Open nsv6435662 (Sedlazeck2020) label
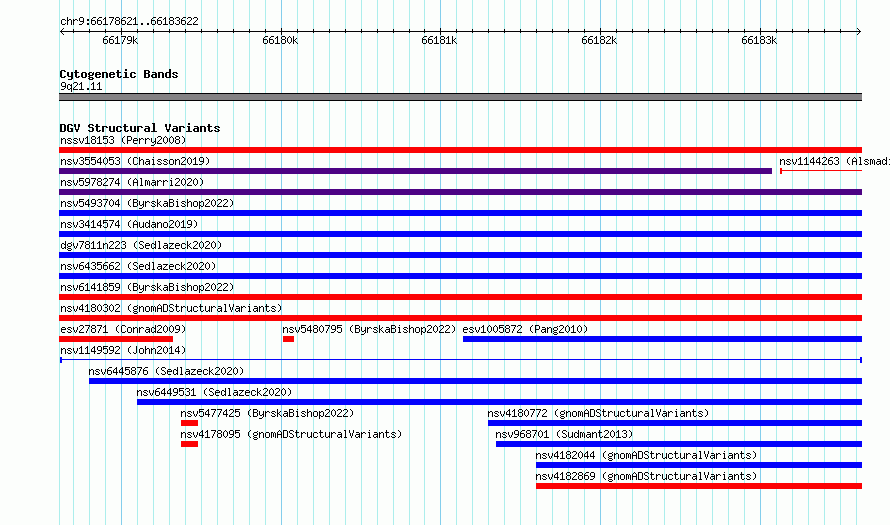 pos(138,266)
